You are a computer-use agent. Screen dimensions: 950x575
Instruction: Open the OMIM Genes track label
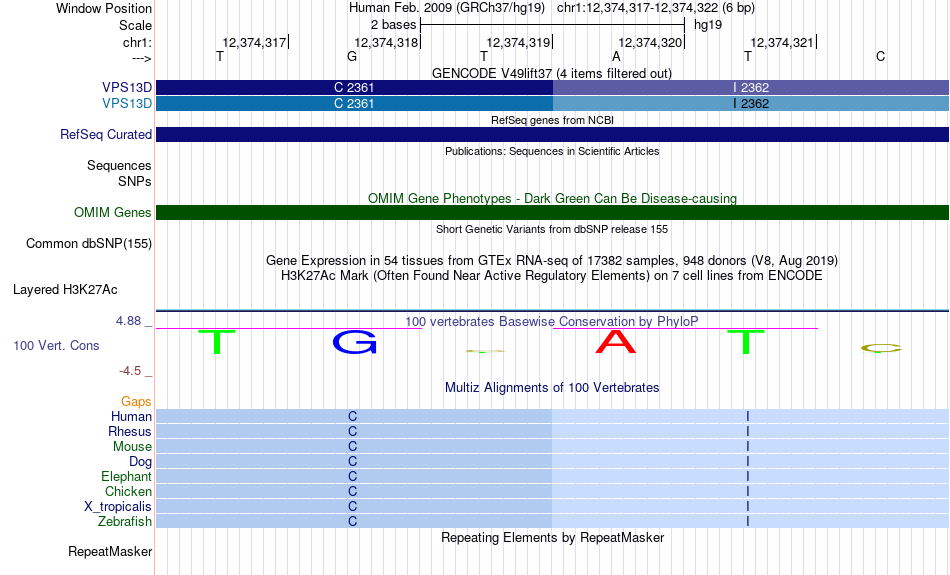[x=112, y=213]
